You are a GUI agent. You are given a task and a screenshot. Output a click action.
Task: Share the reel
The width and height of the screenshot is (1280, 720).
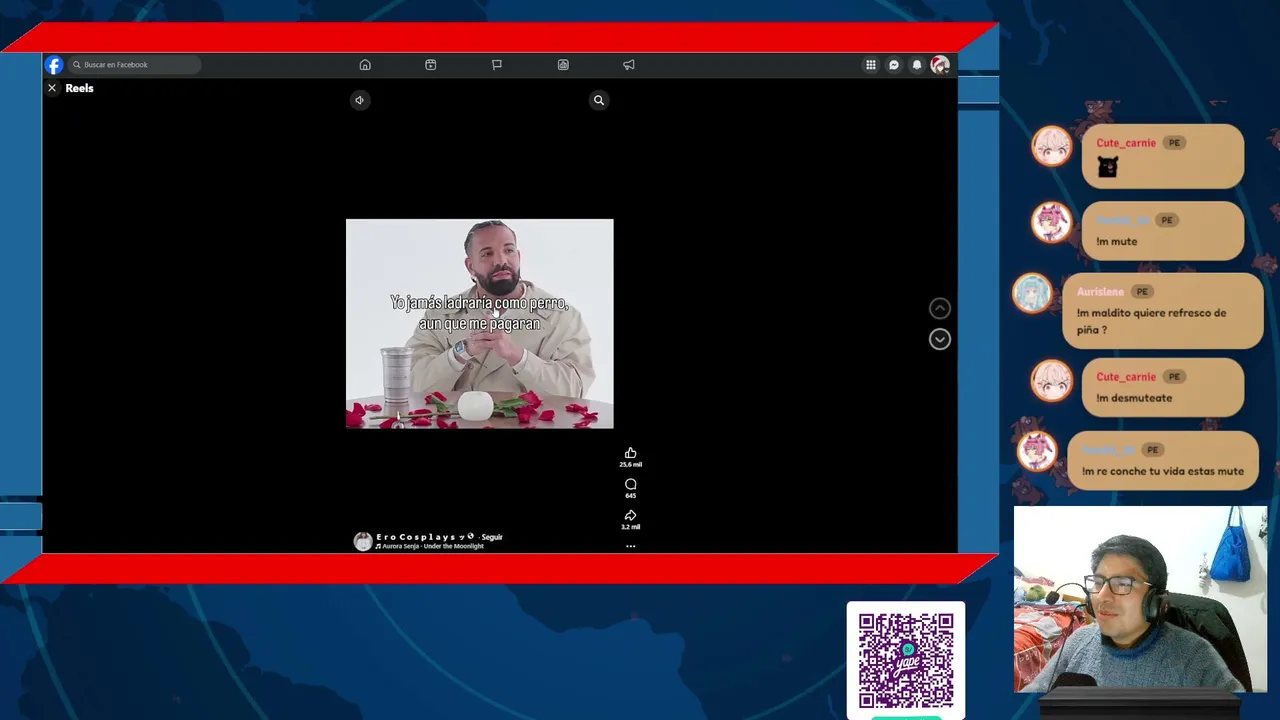pos(630,515)
